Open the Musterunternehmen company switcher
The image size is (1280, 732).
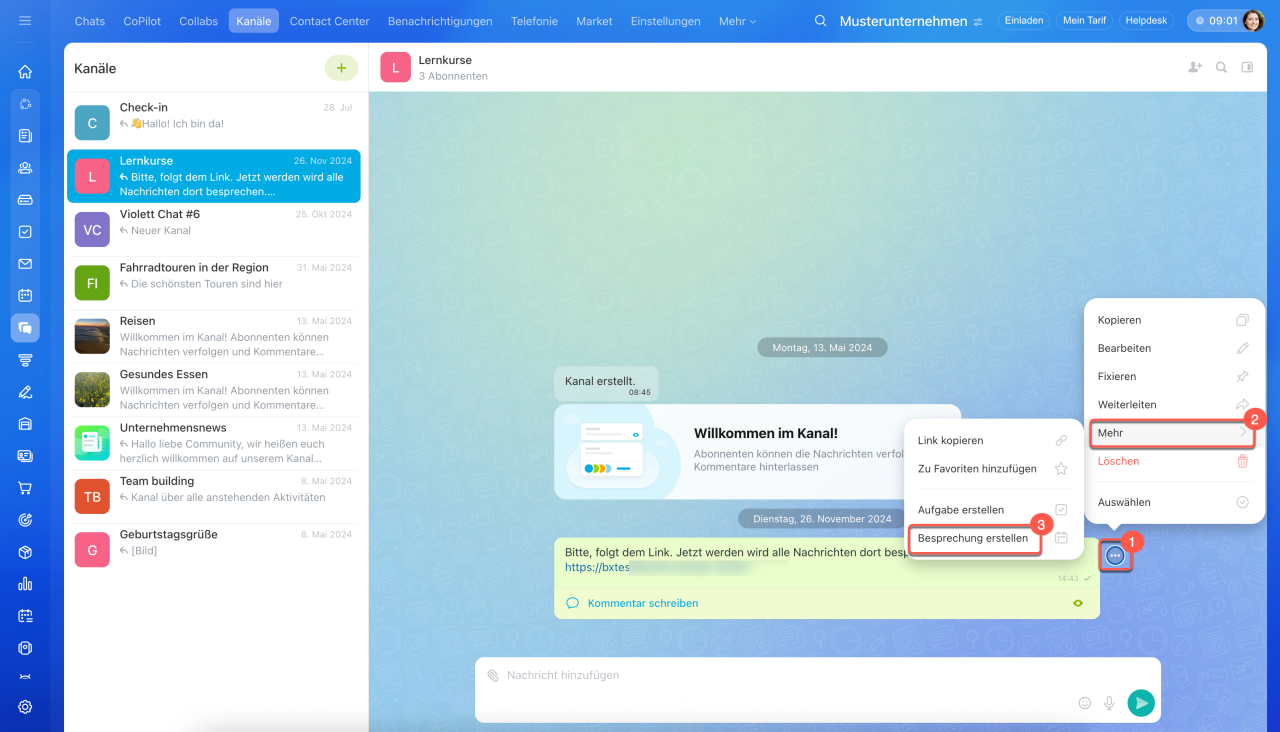[911, 21]
